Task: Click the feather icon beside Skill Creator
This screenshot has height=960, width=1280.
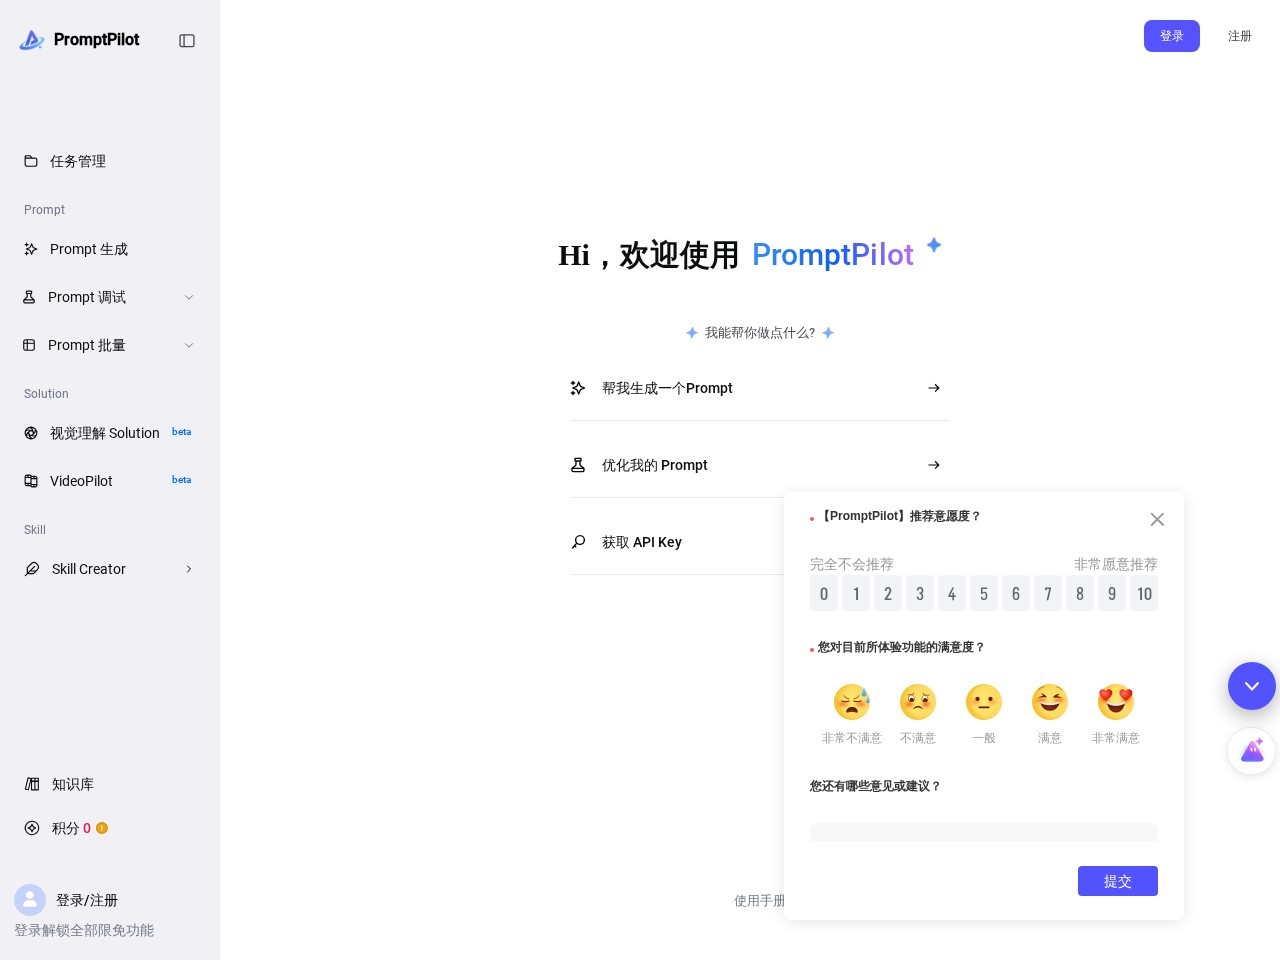Action: [x=32, y=569]
